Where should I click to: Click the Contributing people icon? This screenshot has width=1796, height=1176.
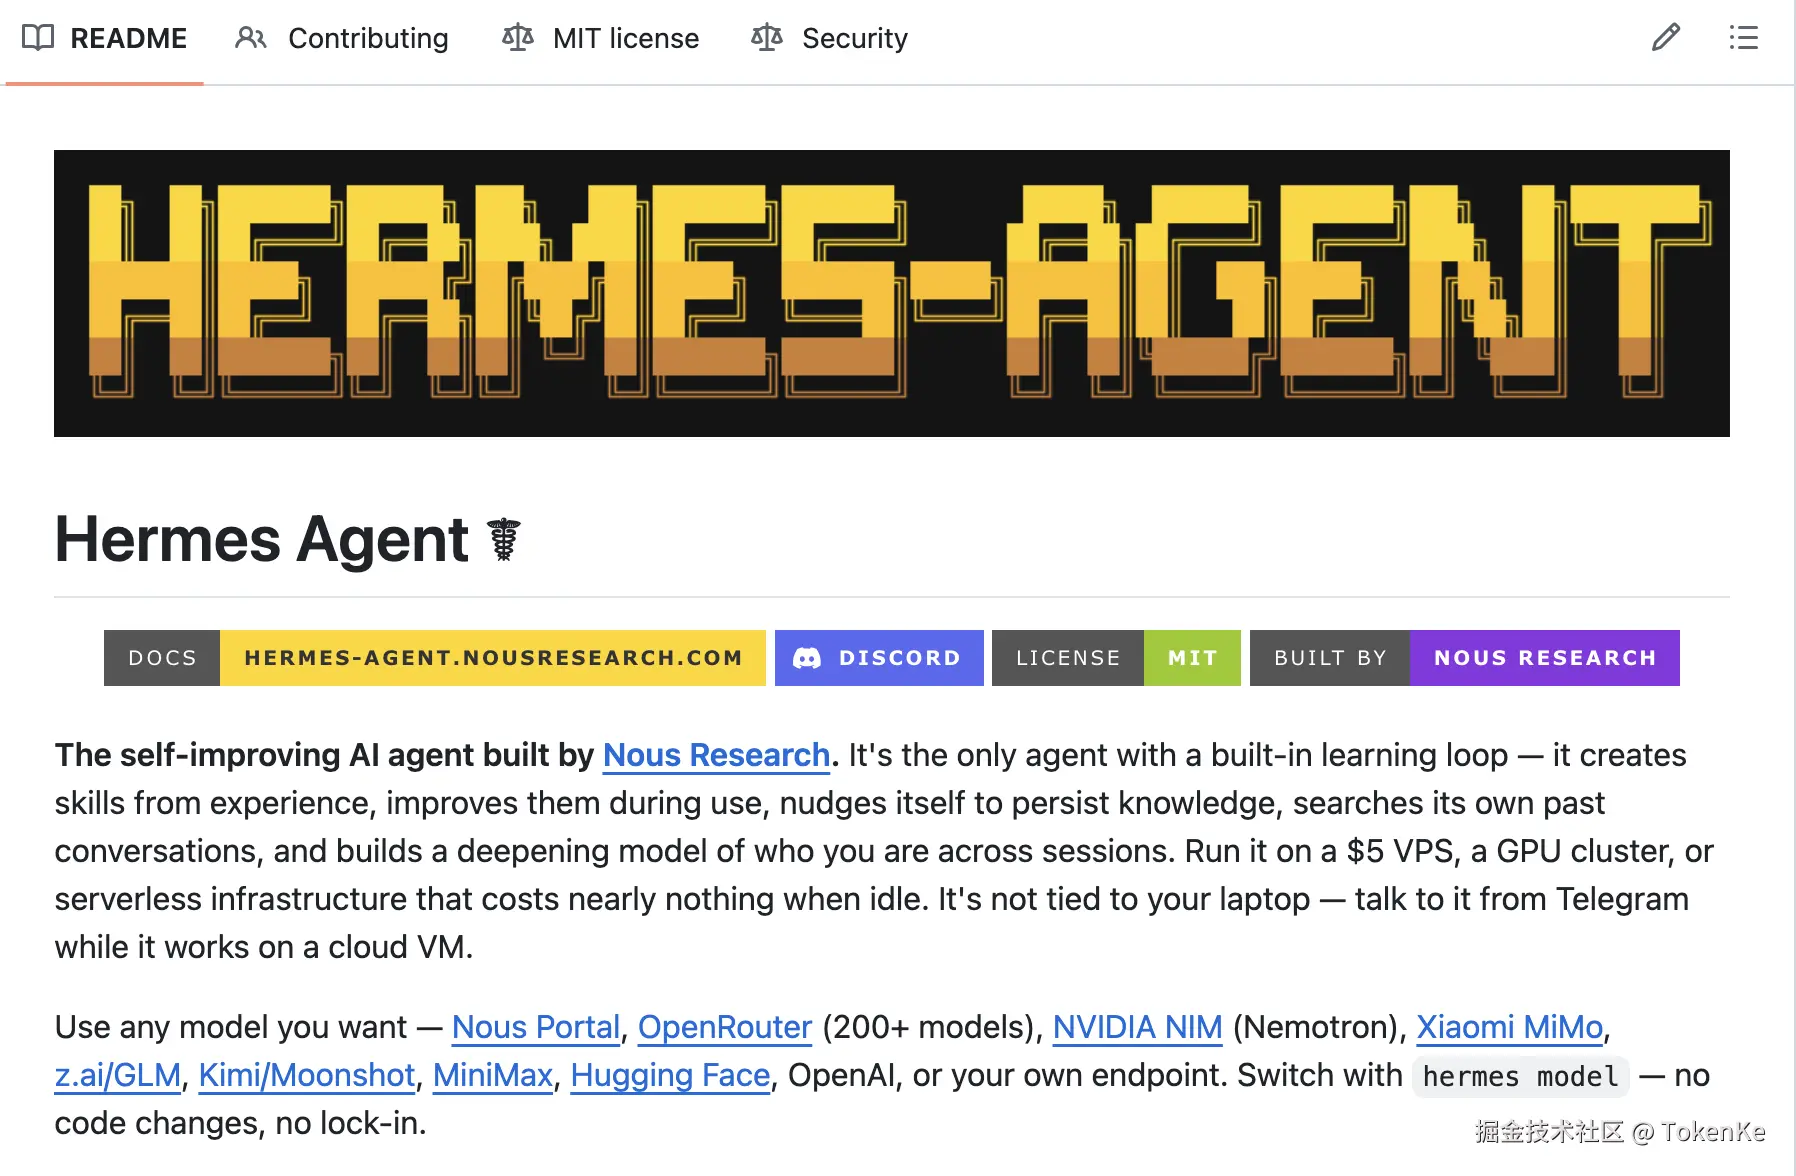pyautogui.click(x=251, y=38)
